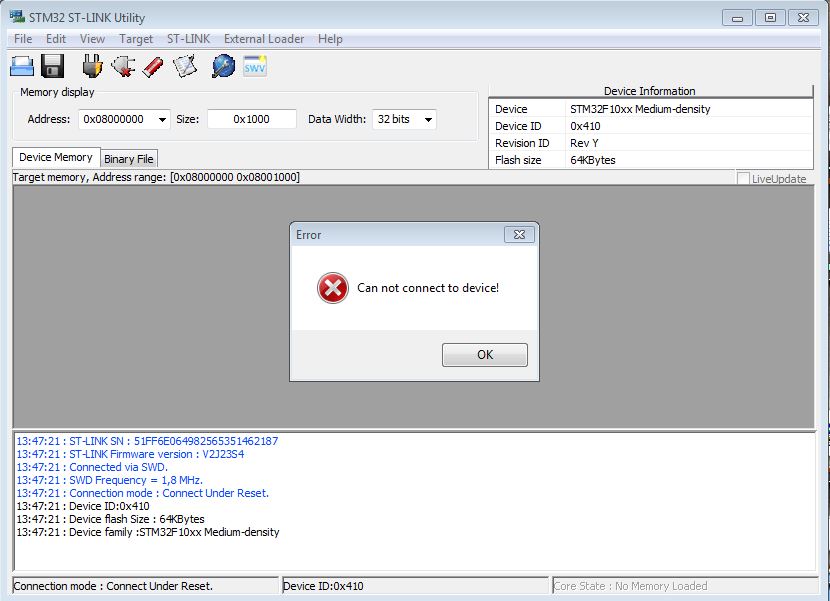The image size is (830, 601).
Task: Click the log line 'ST-LINK SN : 51FF6E...'
Action: (147, 441)
